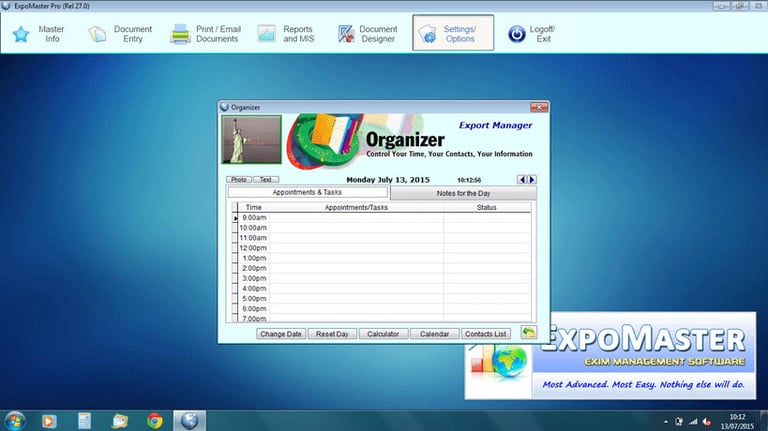Show hidden tray icons arrow
This screenshot has height=431, width=768.
point(666,422)
